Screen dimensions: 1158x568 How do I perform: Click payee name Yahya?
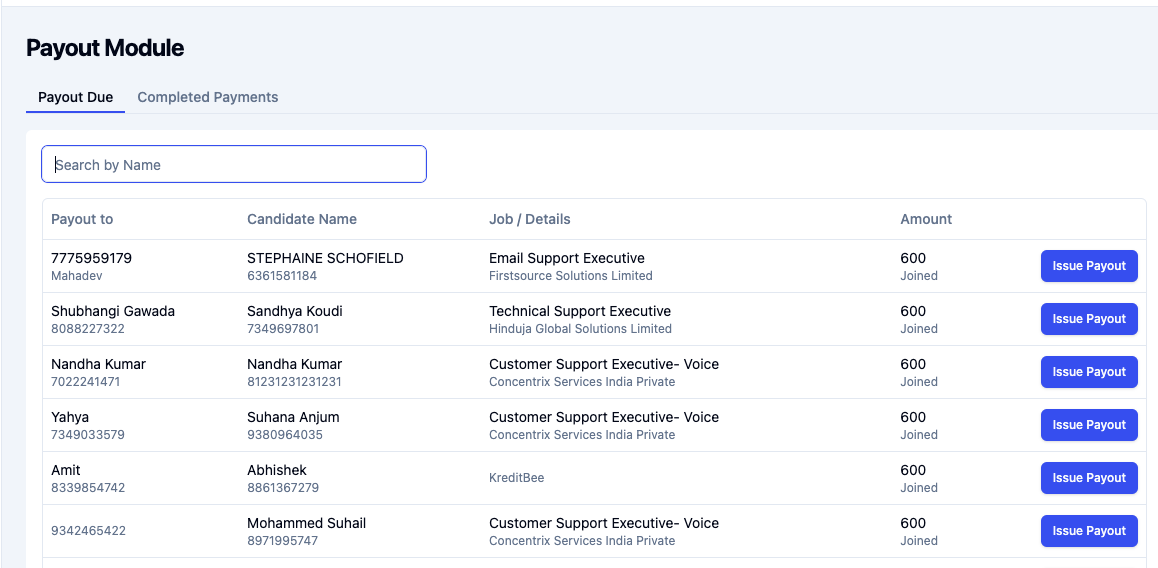pos(70,417)
